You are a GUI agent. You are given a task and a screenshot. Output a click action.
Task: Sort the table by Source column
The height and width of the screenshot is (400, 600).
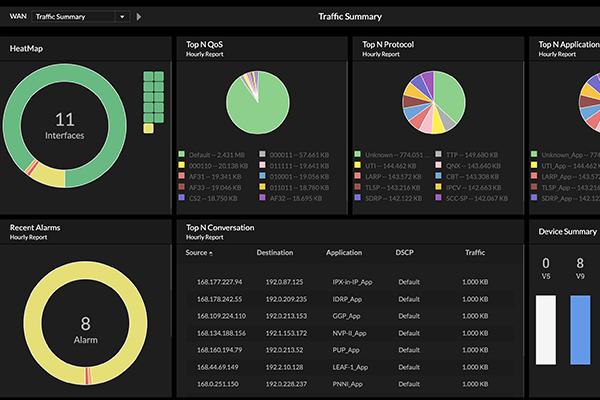pyautogui.click(x=199, y=253)
